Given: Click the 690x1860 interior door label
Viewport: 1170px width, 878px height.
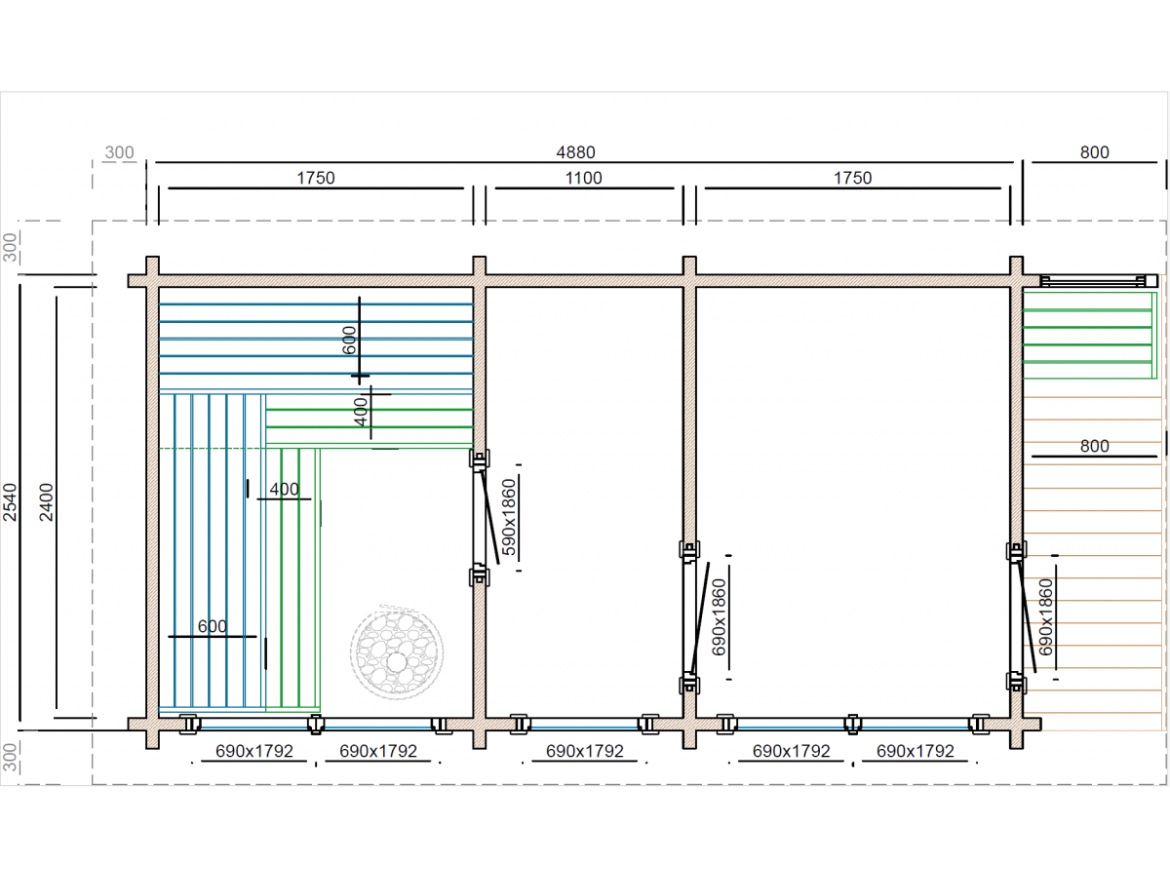Looking at the screenshot, I should 718,616.
